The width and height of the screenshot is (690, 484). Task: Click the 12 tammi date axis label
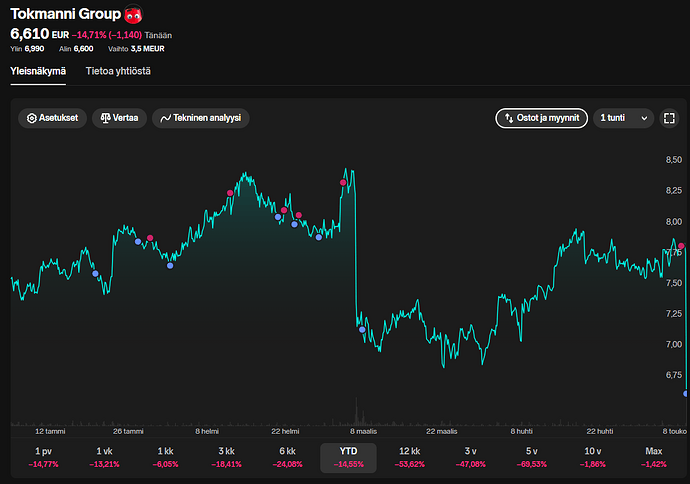click(x=50, y=431)
